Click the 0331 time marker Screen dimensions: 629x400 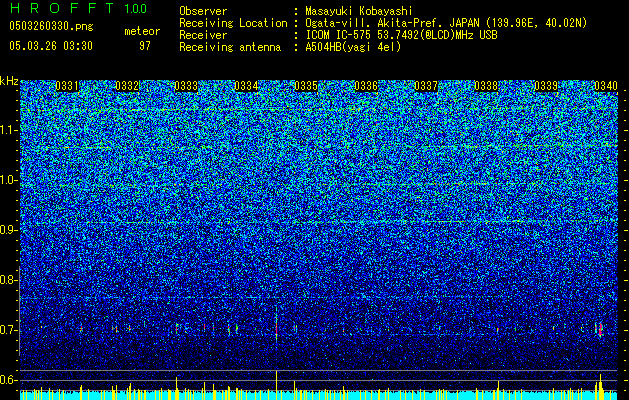coord(67,86)
